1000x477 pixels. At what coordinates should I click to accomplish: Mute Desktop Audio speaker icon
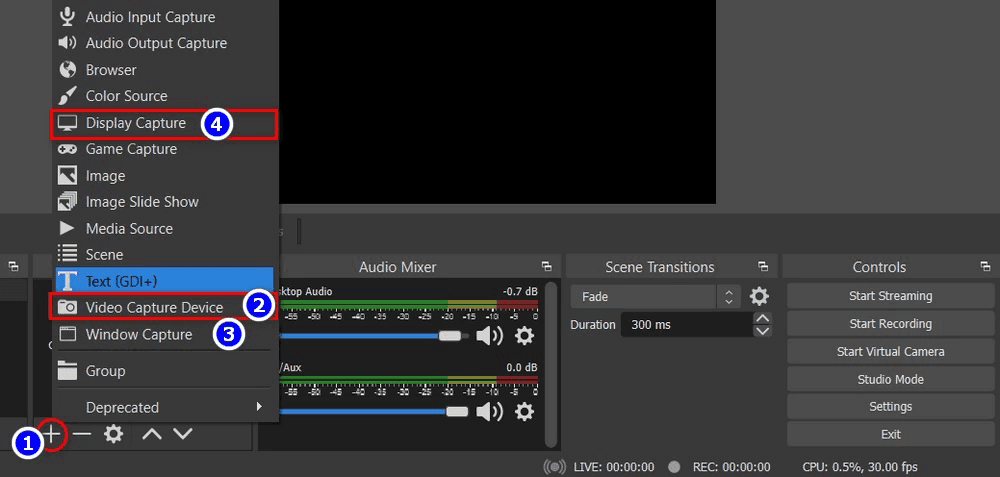coord(489,335)
